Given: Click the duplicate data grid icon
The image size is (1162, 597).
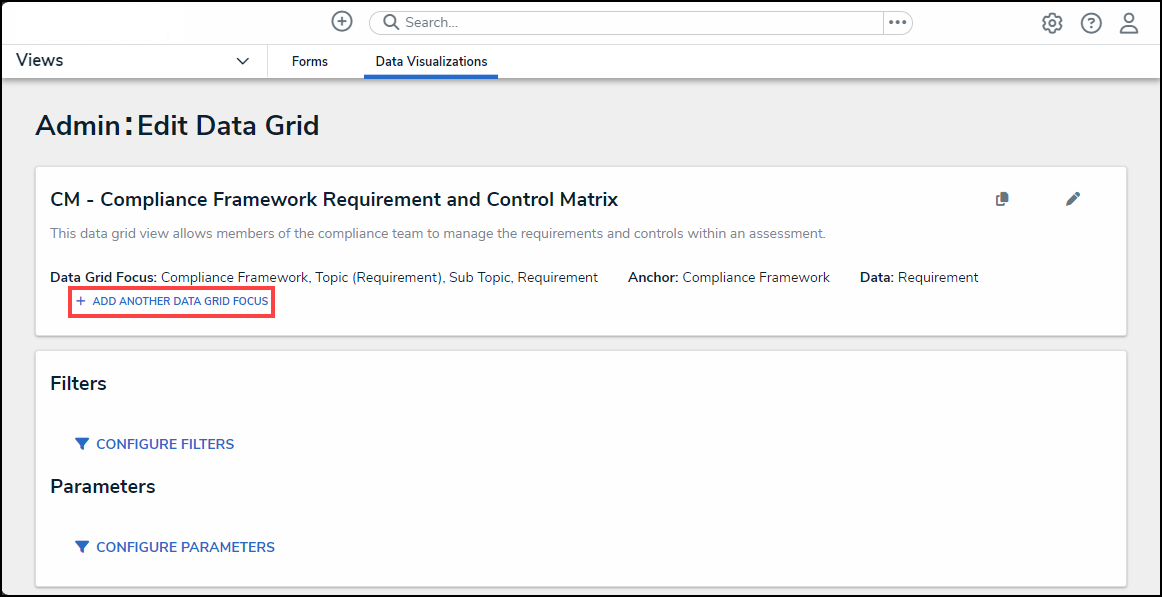Looking at the screenshot, I should click(x=1002, y=199).
